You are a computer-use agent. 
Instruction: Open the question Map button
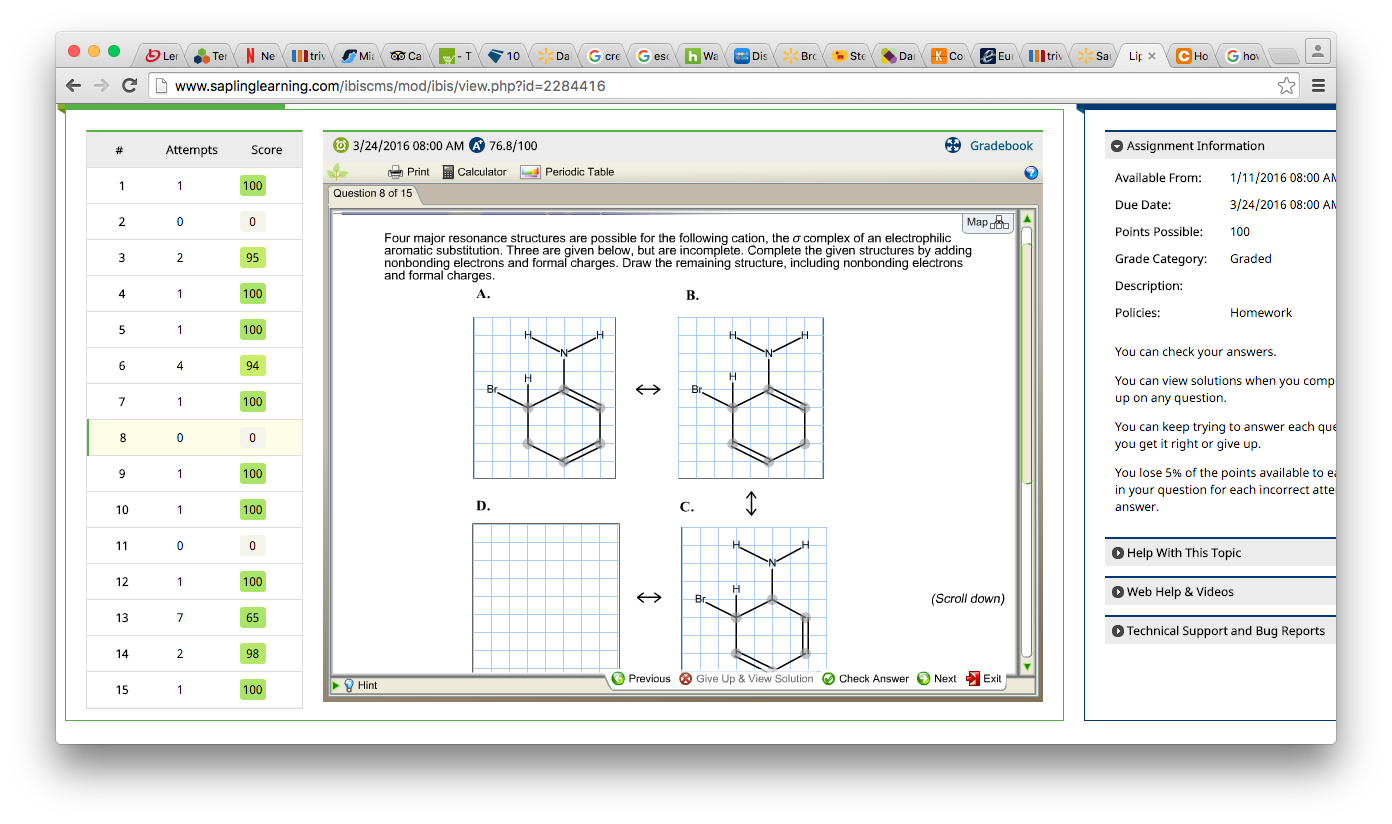point(987,222)
